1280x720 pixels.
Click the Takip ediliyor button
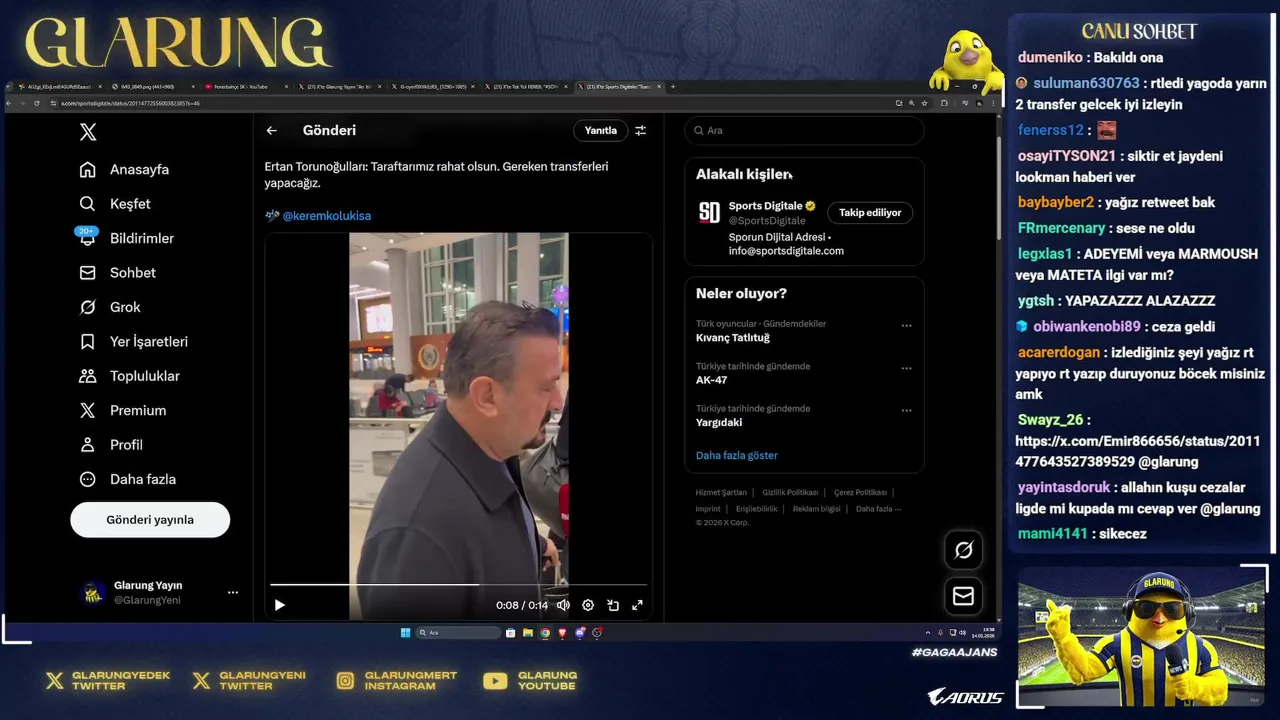[x=870, y=213]
